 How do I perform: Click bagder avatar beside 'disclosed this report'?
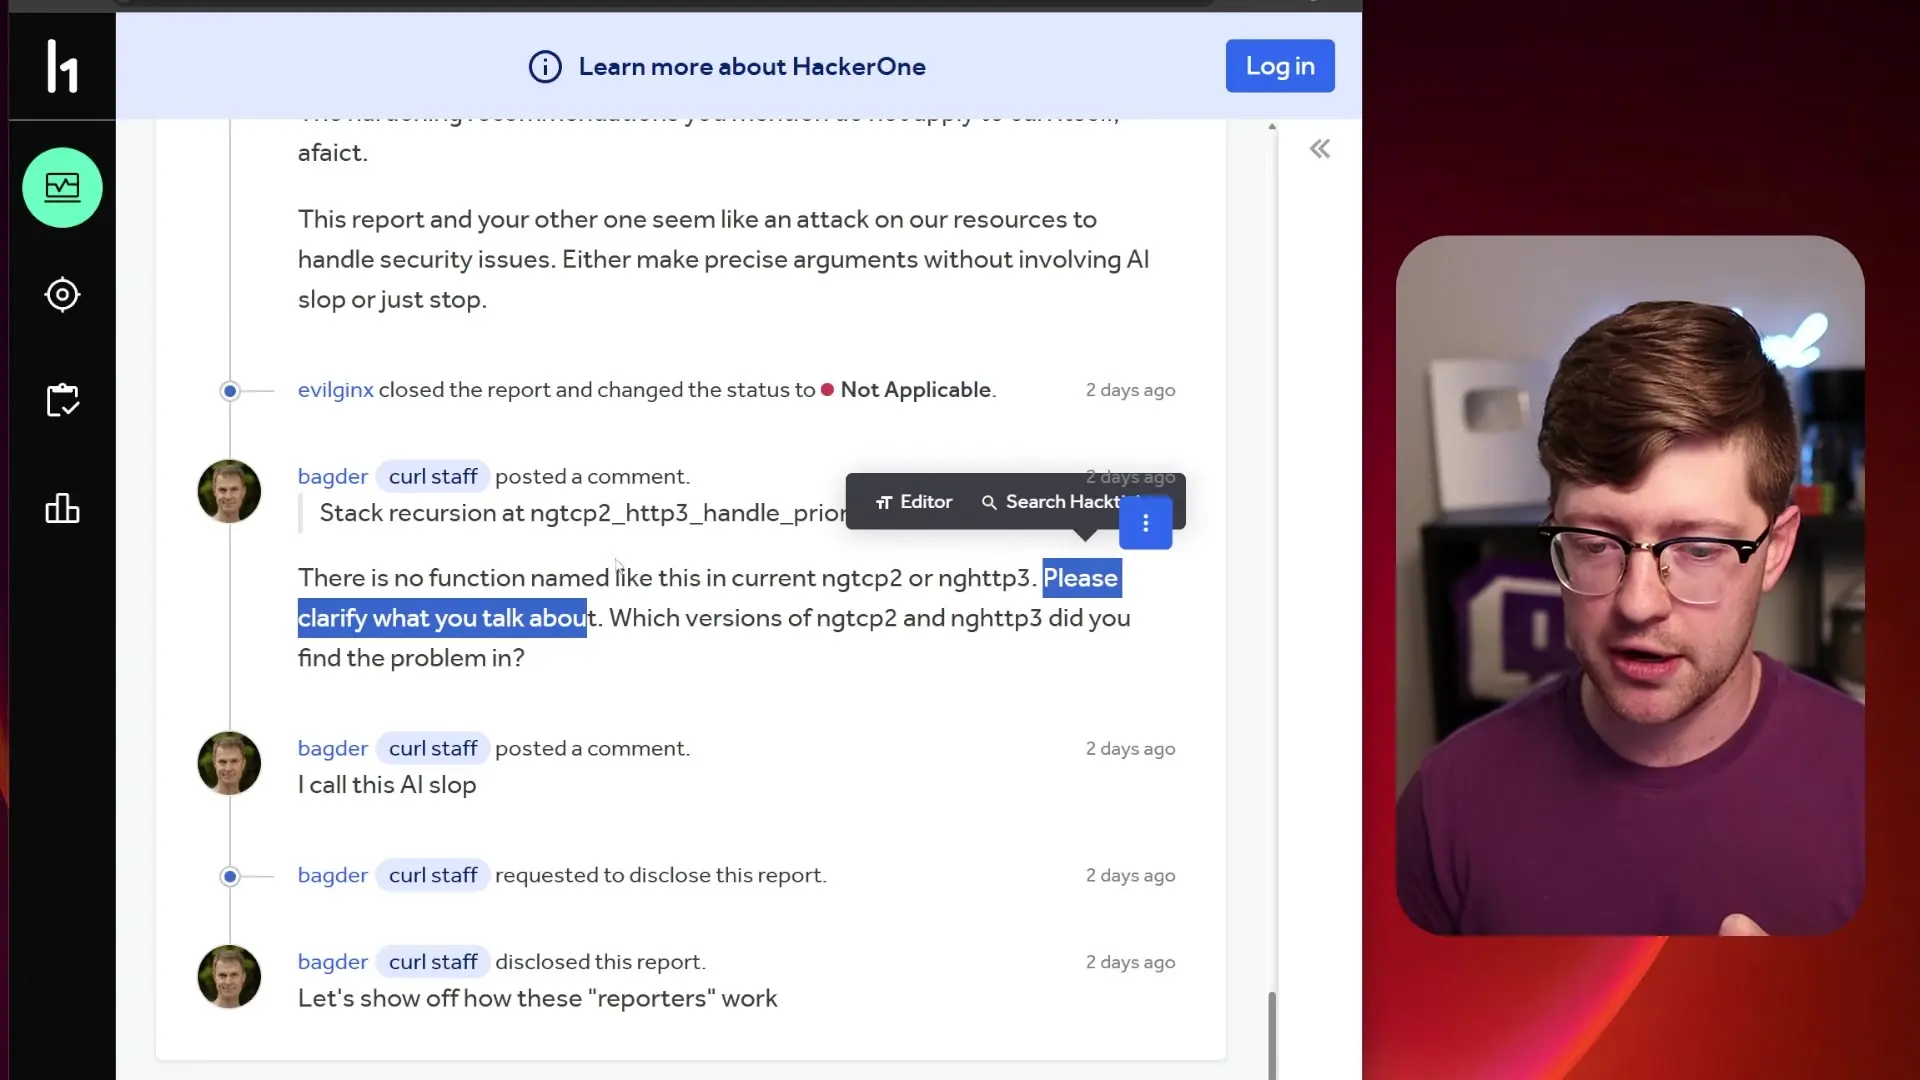tap(229, 977)
